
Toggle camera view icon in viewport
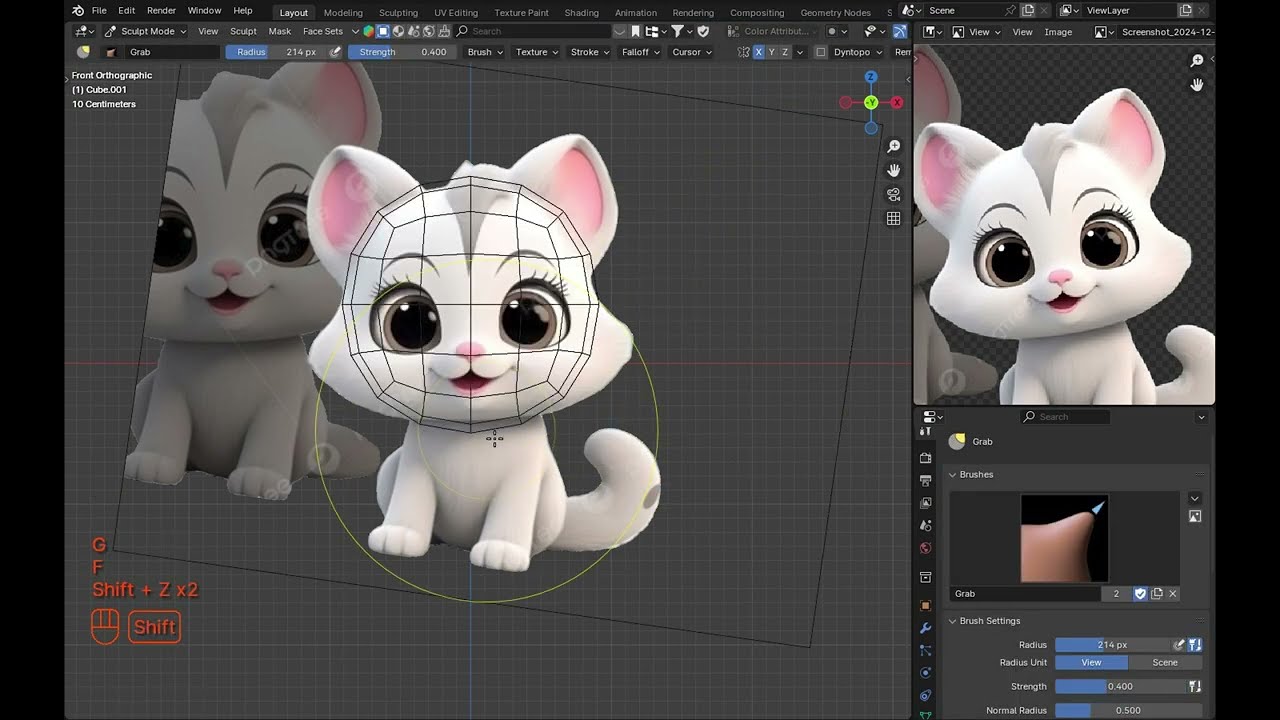(894, 195)
